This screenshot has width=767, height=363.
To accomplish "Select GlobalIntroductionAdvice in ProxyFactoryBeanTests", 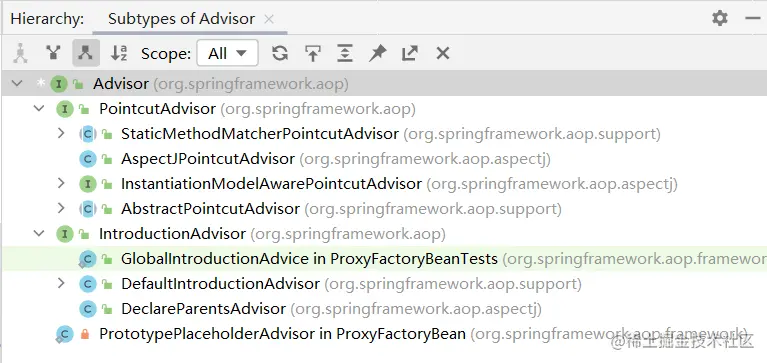I will (x=384, y=259).
